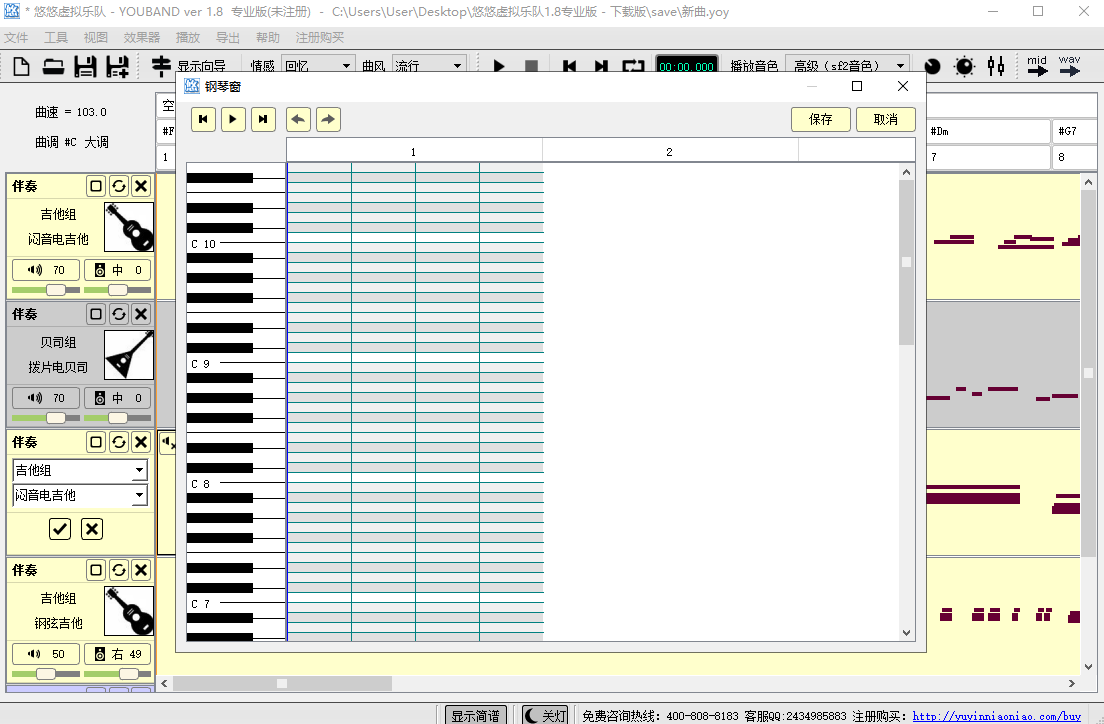
Task: Click the wav export icon
Action: 1069,67
